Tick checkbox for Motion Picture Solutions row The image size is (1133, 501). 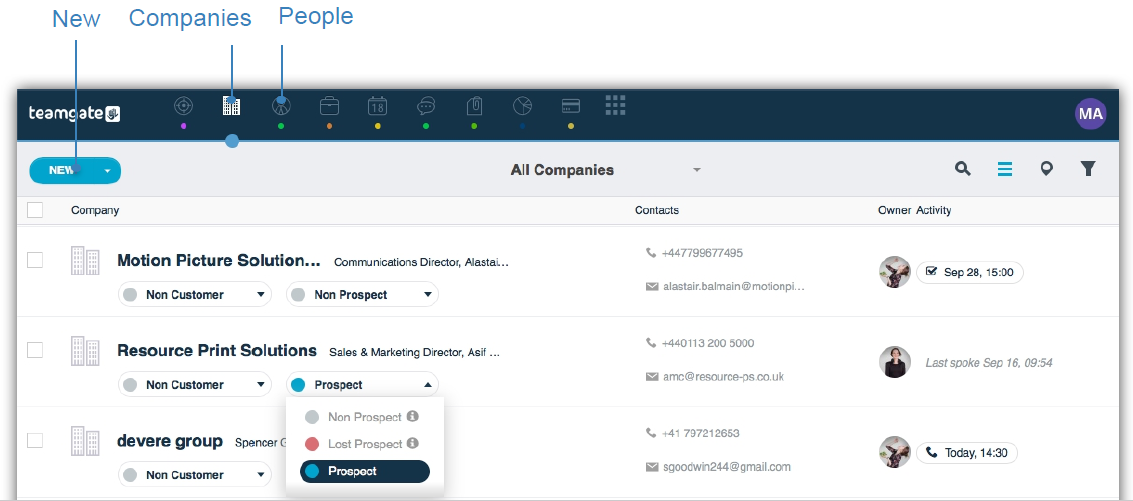pos(35,260)
